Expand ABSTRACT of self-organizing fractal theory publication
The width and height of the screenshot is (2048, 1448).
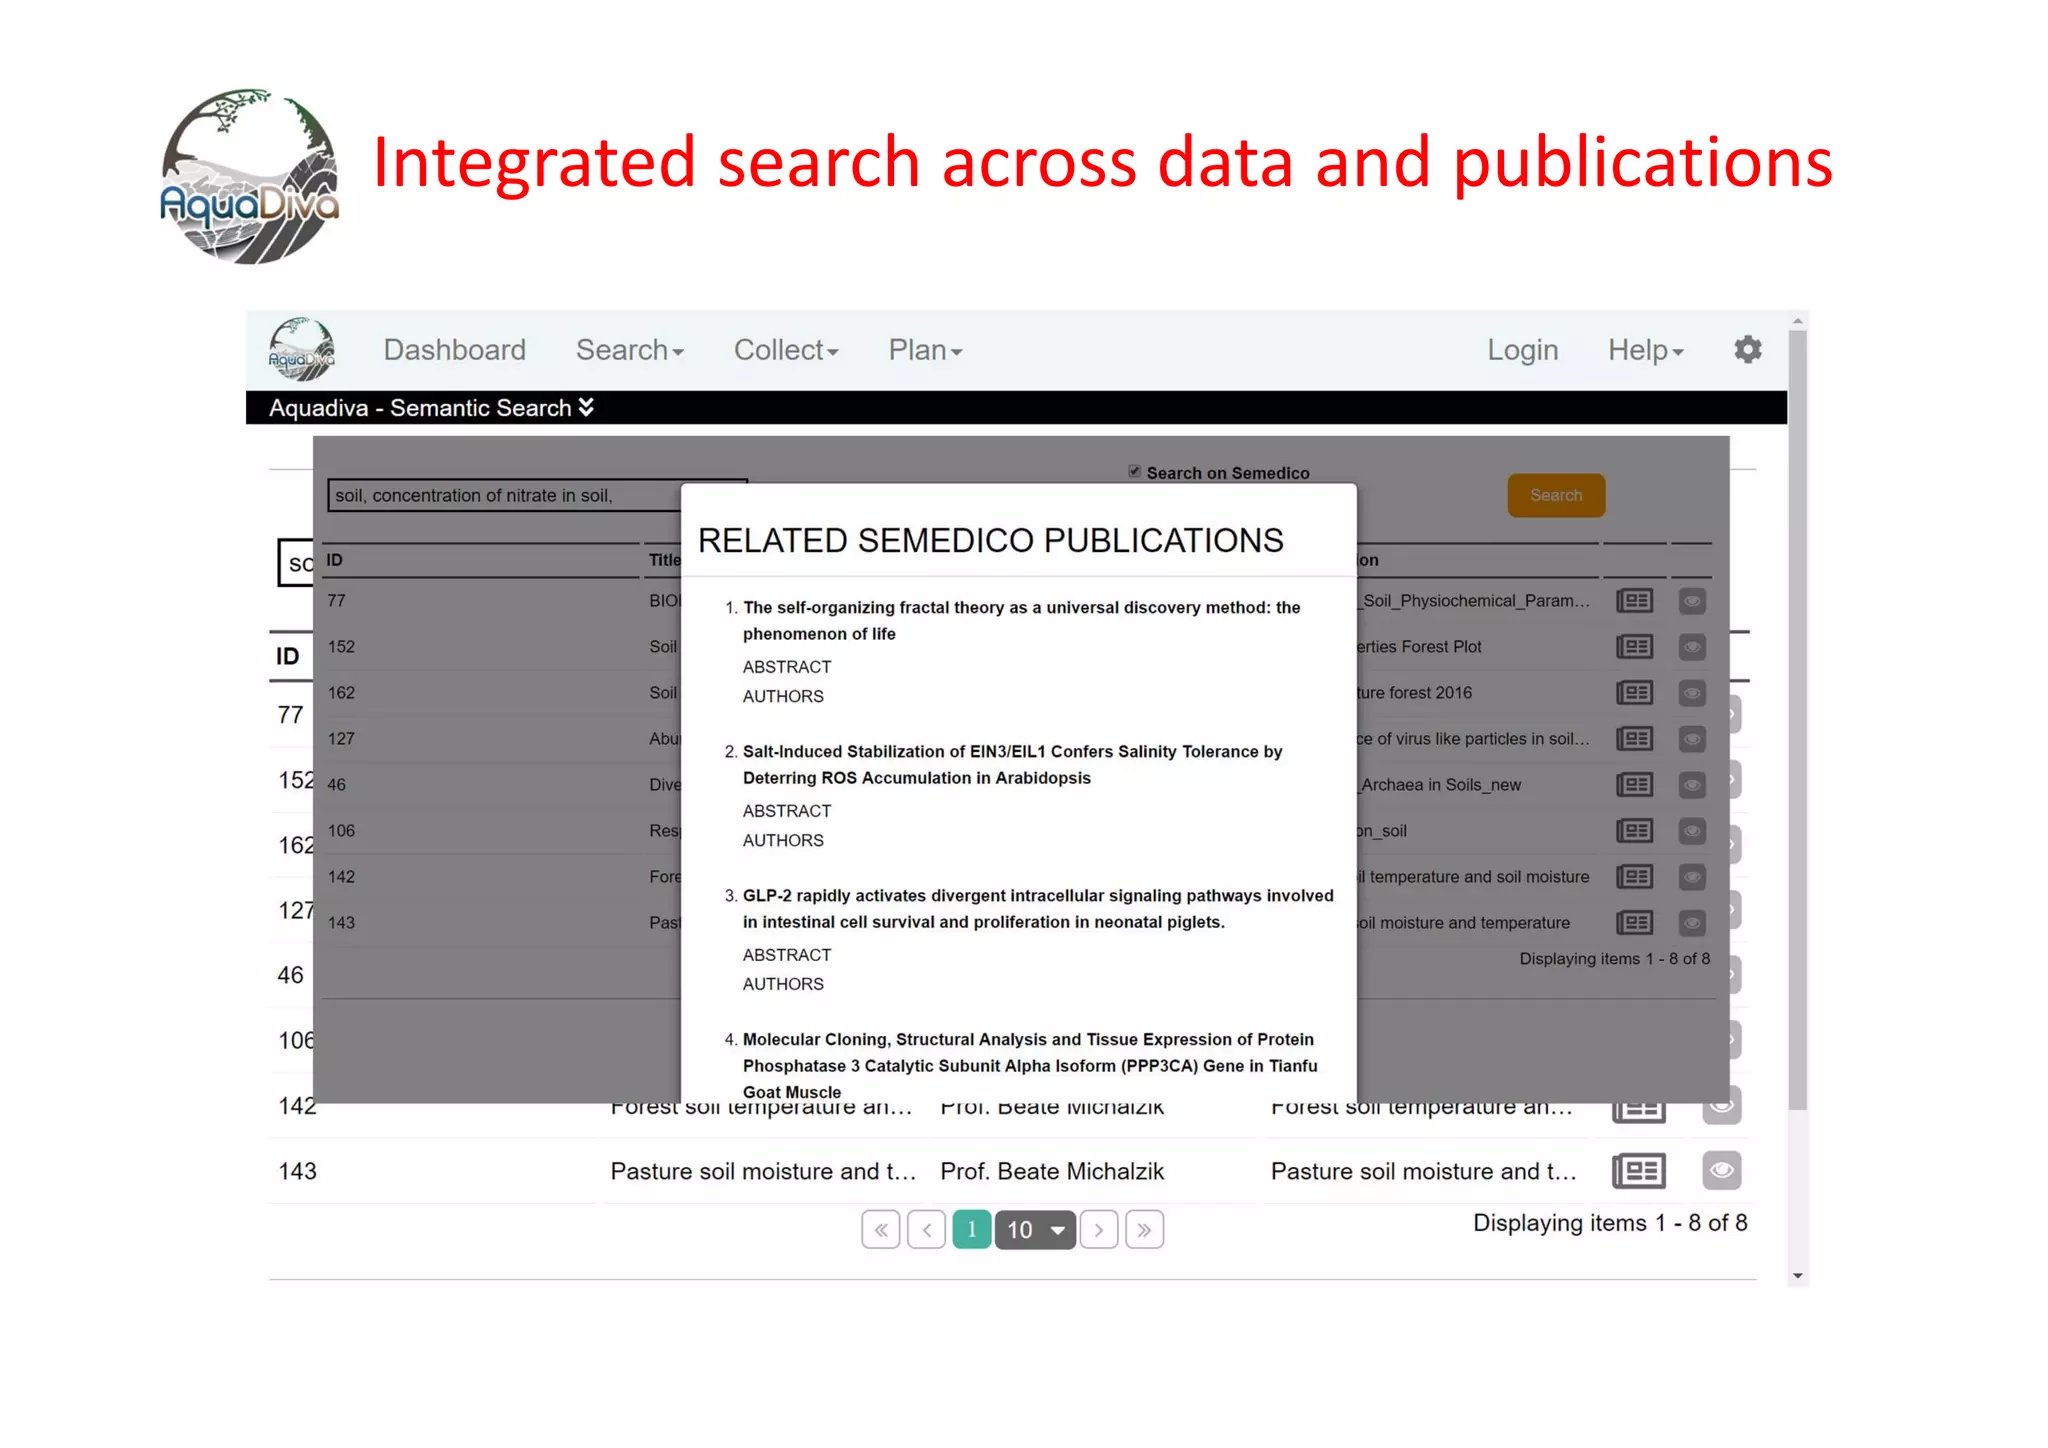pos(787,667)
